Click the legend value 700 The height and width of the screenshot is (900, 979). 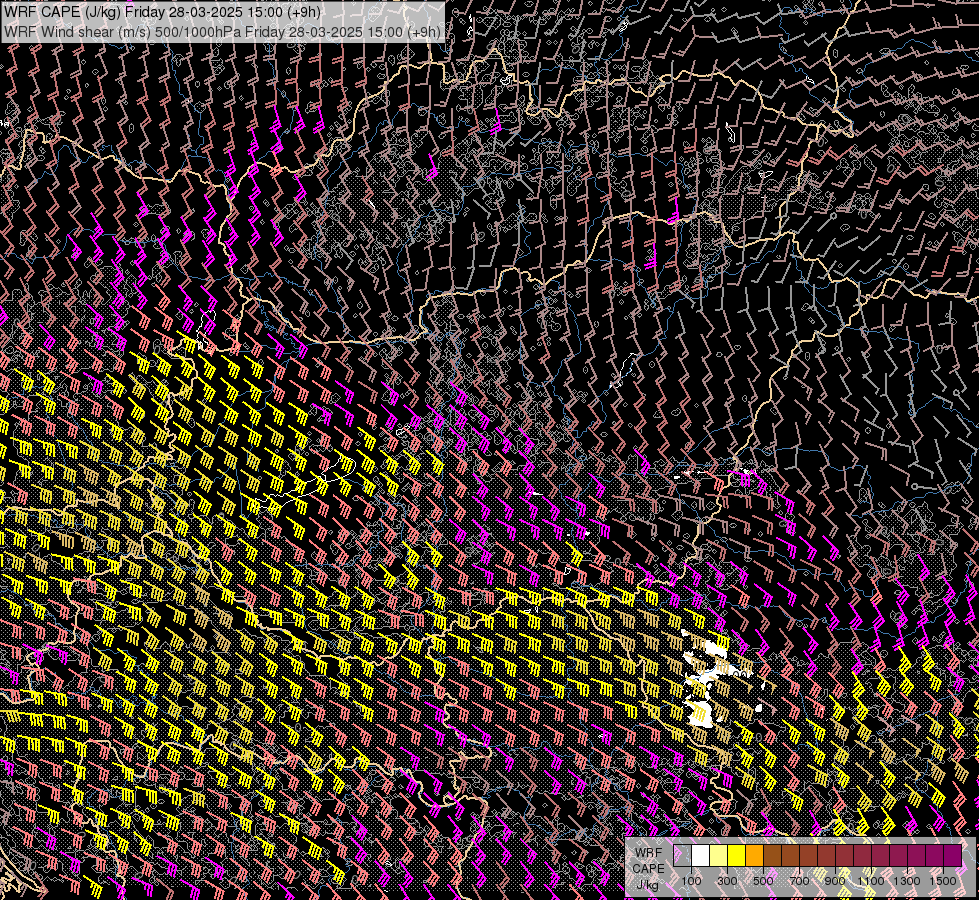(799, 881)
